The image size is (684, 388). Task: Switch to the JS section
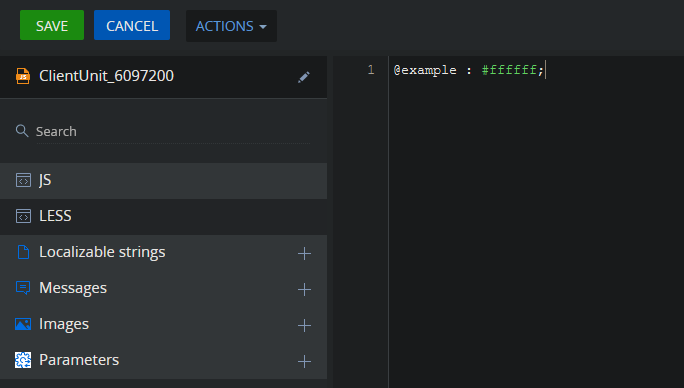coord(164,181)
